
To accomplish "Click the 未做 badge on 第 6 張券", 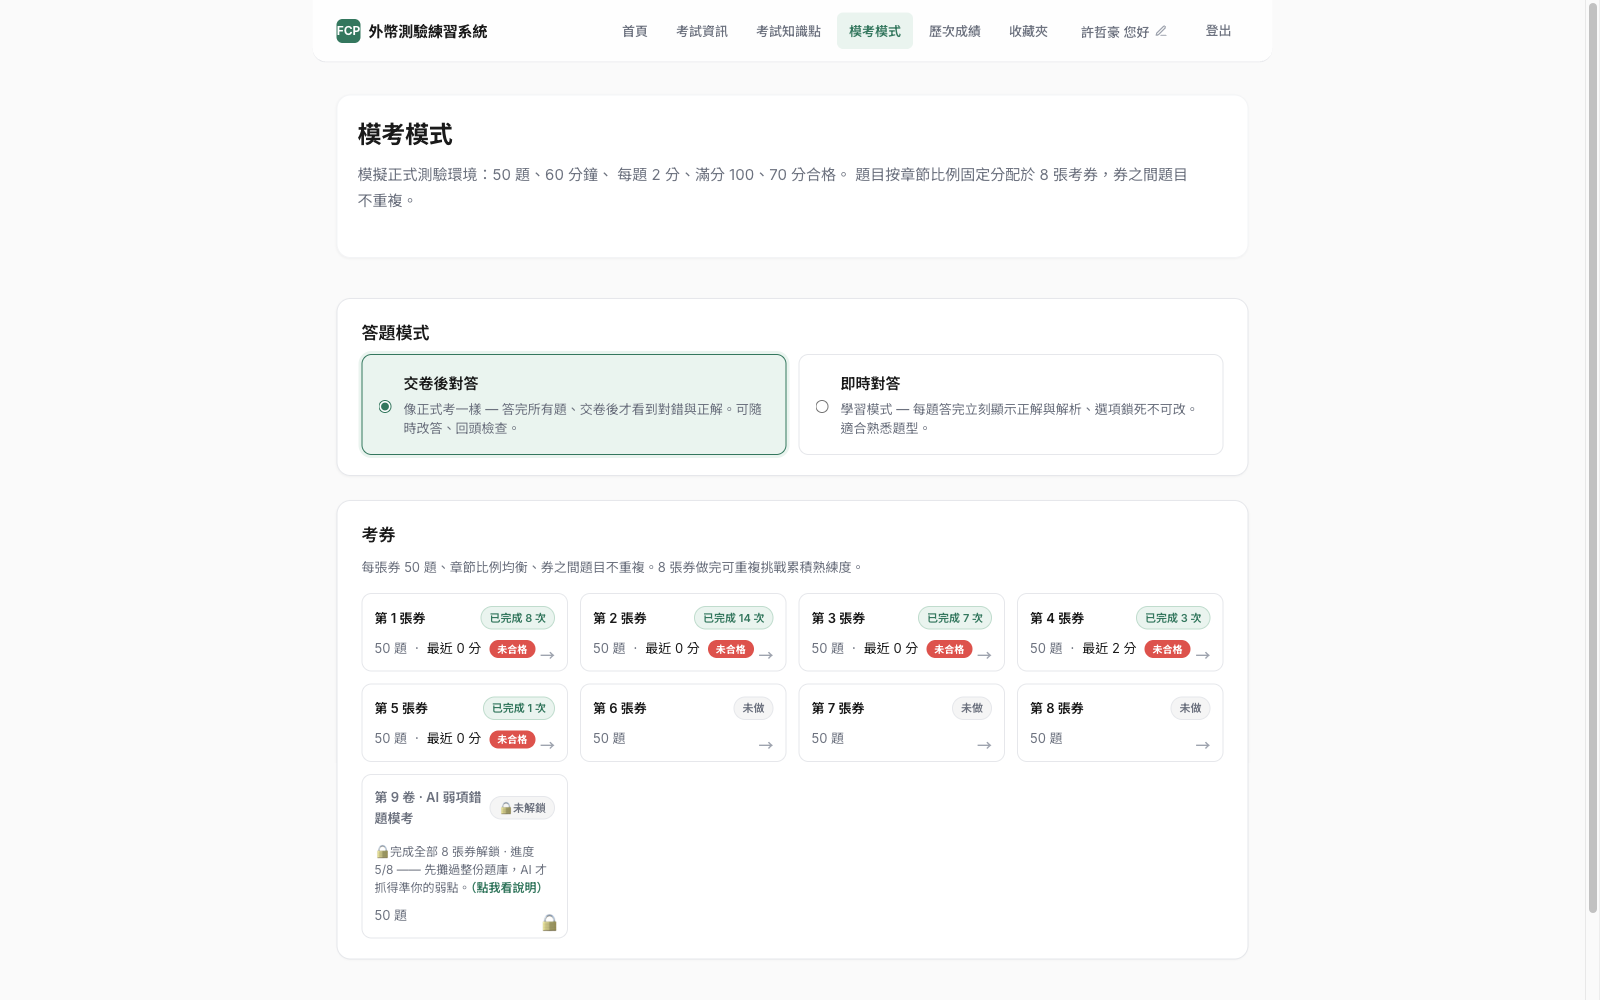I will 754,708.
